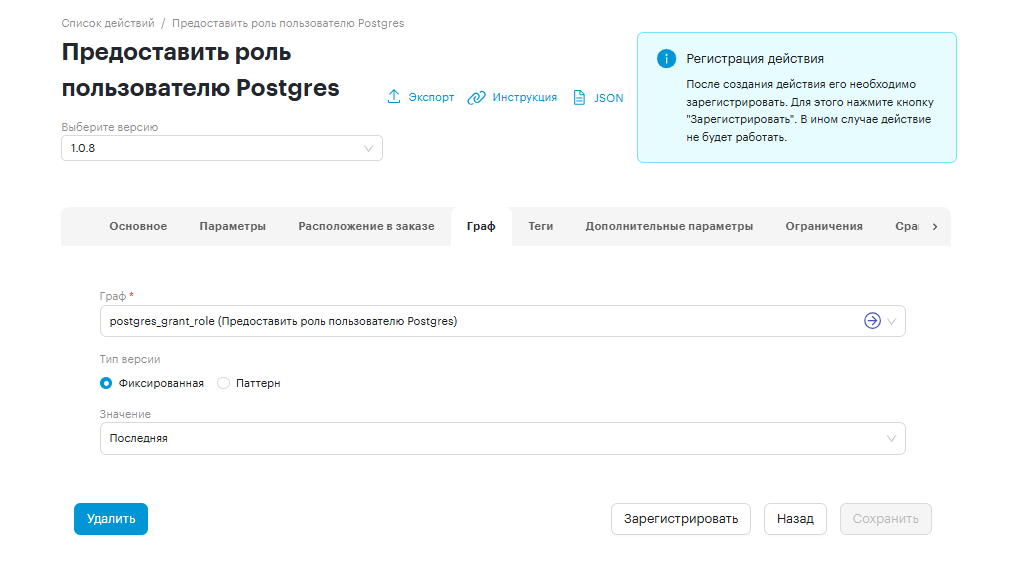Viewport: 1027px width, 578px height.
Task: Open the Расположение в заказе tab
Action: tap(366, 226)
